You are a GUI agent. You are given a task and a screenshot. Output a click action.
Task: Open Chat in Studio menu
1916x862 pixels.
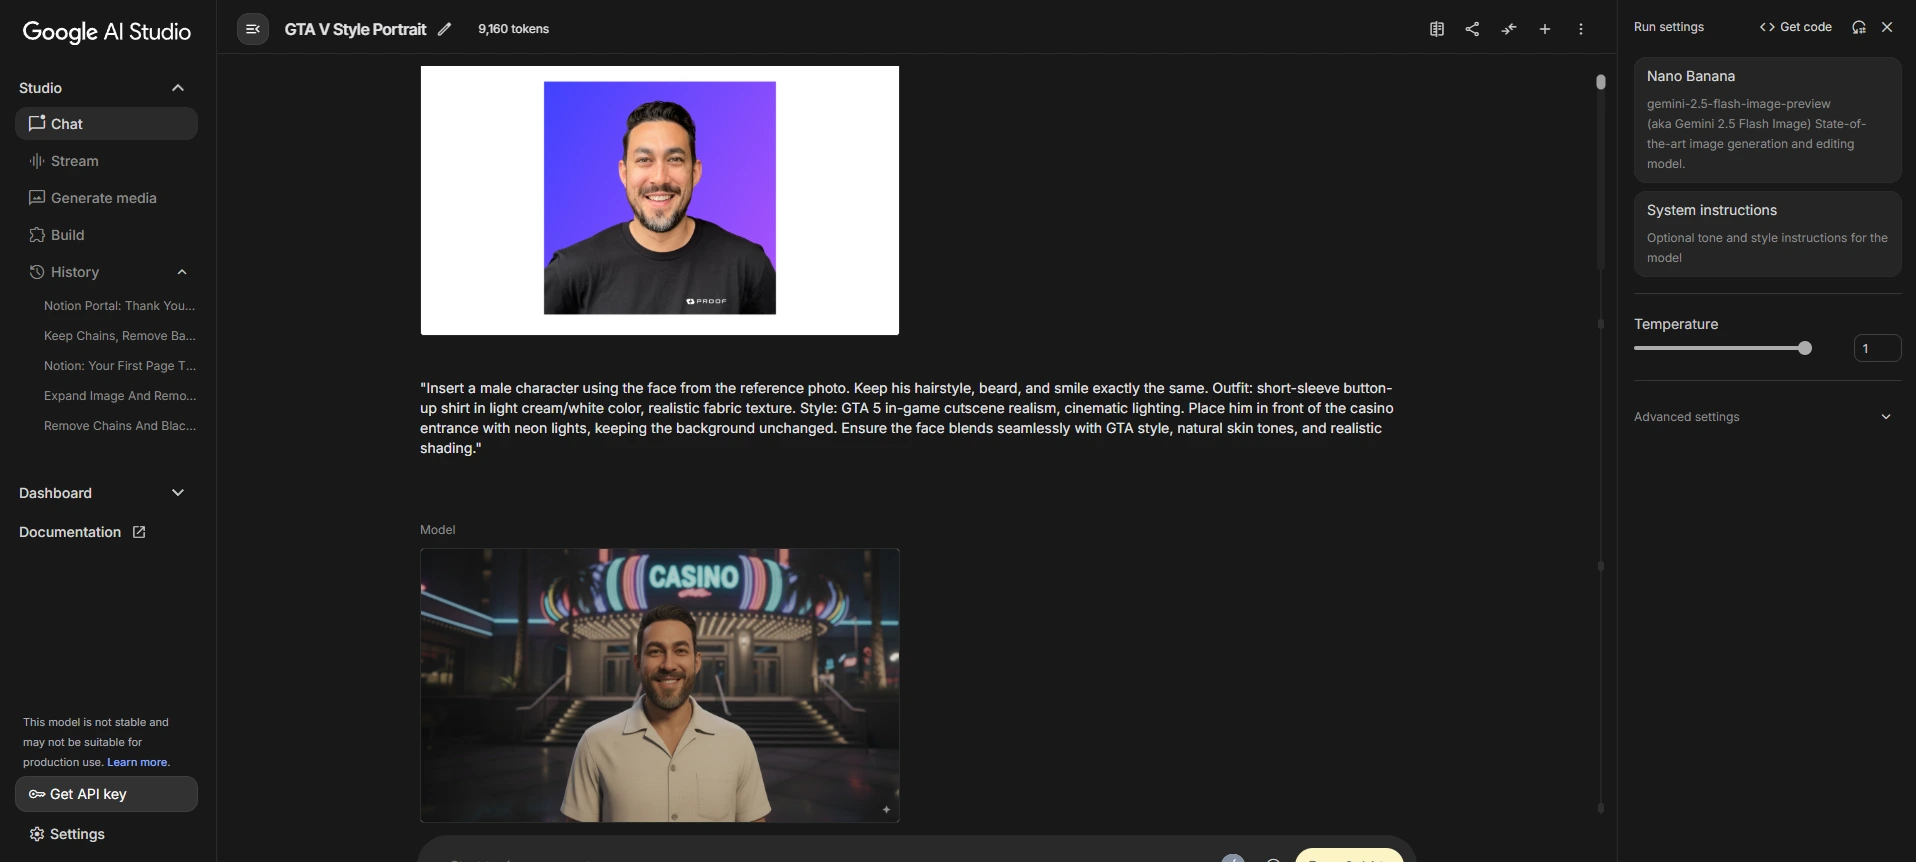[106, 124]
